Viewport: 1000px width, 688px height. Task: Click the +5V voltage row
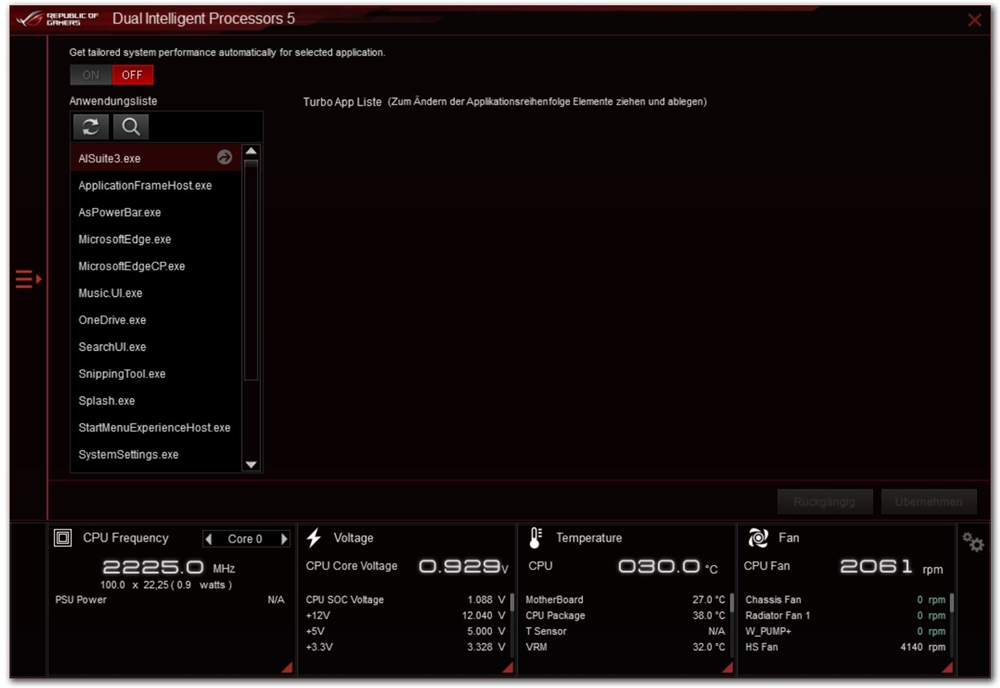click(x=406, y=631)
